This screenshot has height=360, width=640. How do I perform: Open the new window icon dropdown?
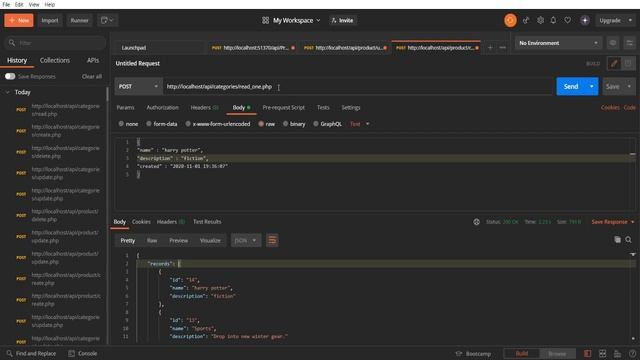click(x=107, y=20)
